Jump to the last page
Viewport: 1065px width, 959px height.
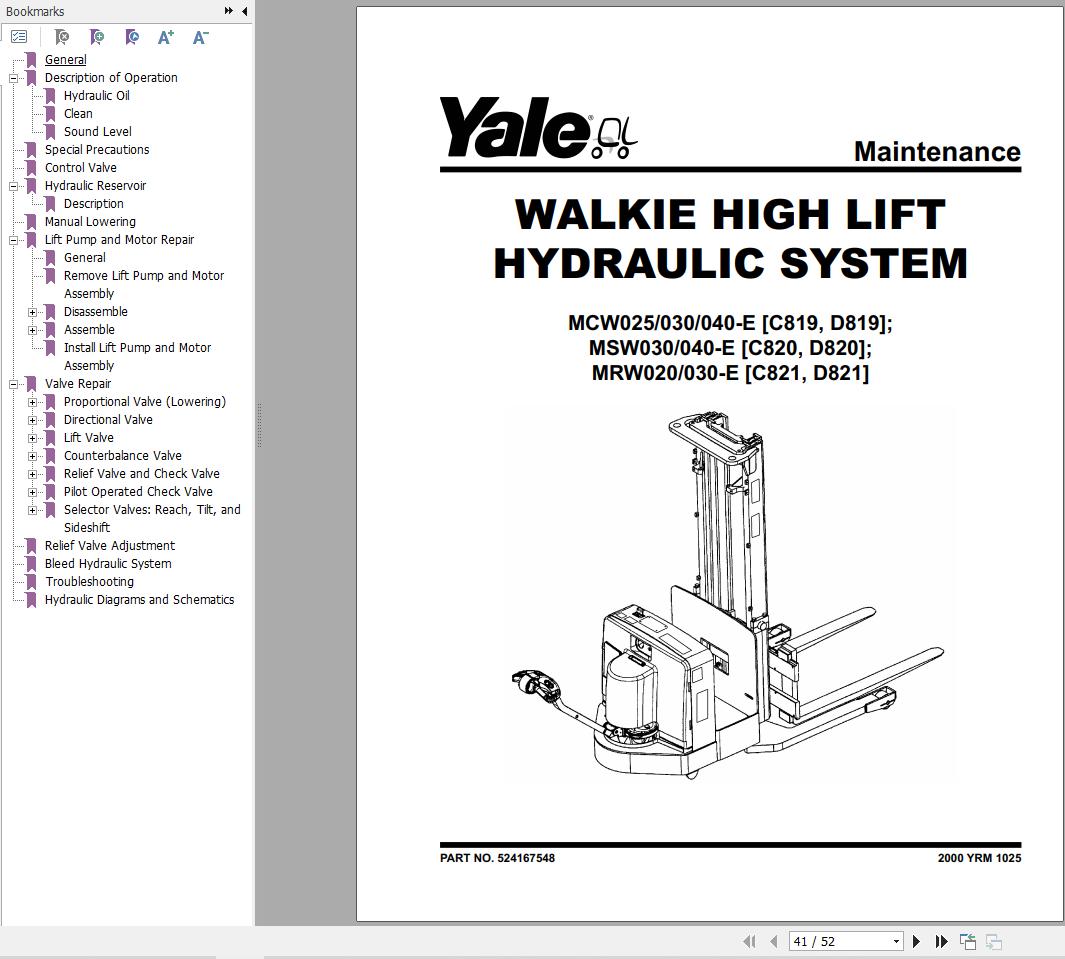[x=941, y=941]
